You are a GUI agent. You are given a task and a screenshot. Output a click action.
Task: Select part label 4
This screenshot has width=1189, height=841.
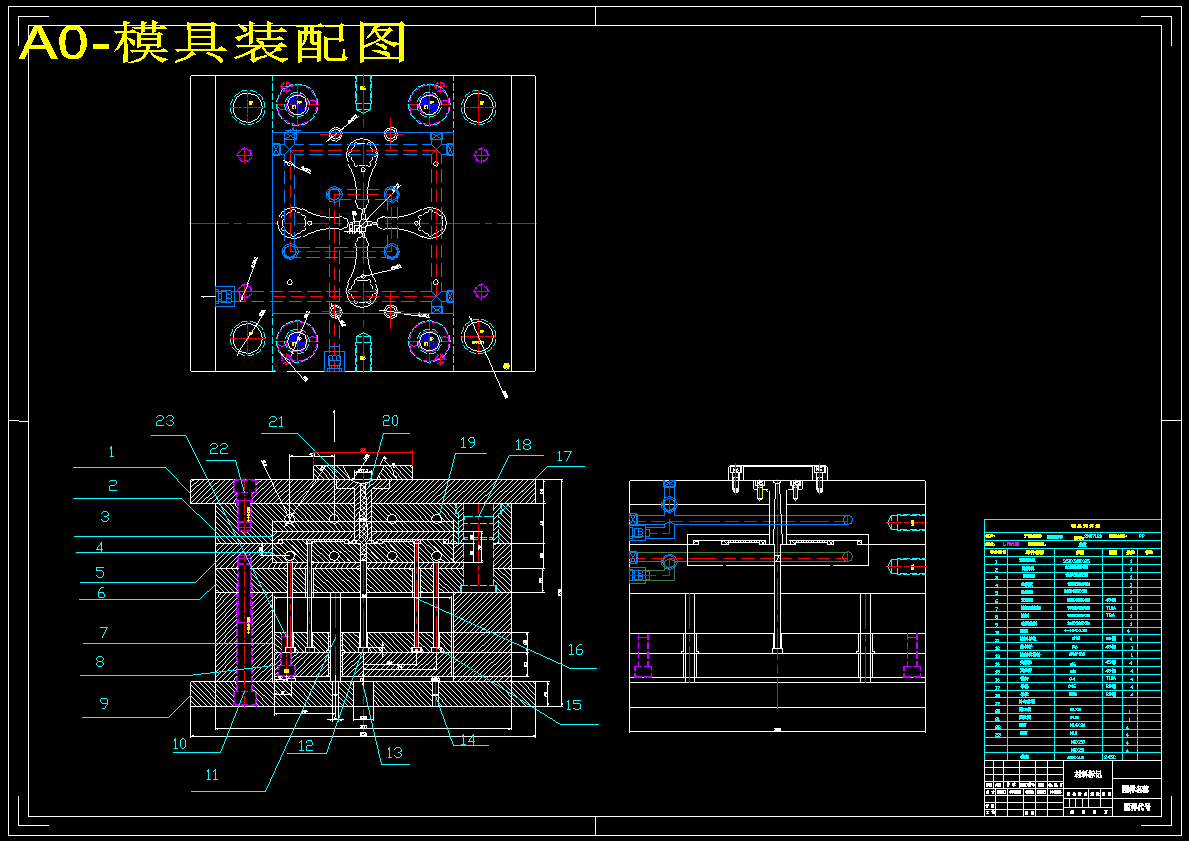99,547
